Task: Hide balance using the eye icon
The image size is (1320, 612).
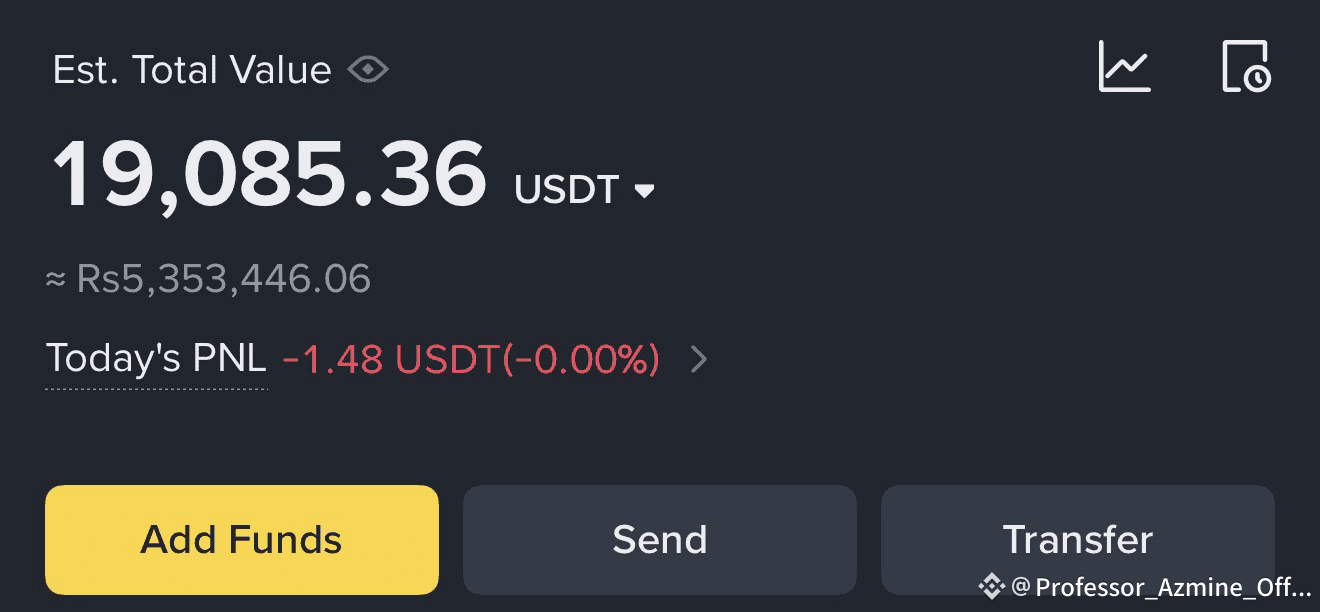Action: point(367,70)
